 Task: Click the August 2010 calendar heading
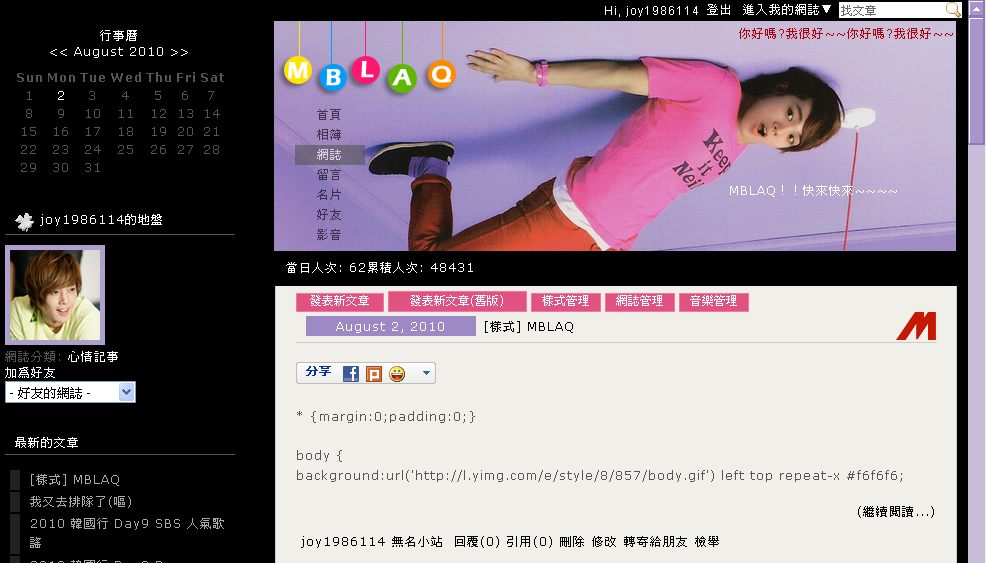pos(119,52)
